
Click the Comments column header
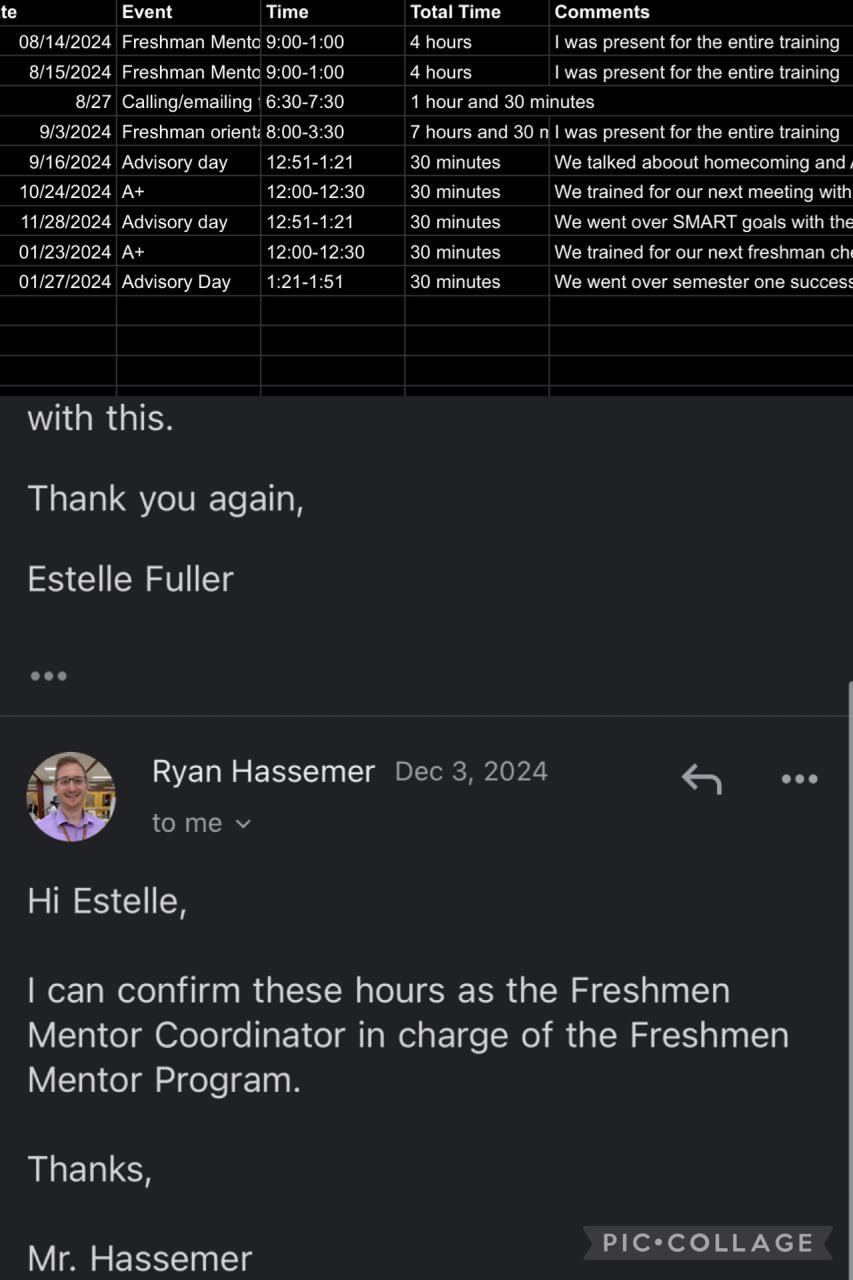[602, 12]
